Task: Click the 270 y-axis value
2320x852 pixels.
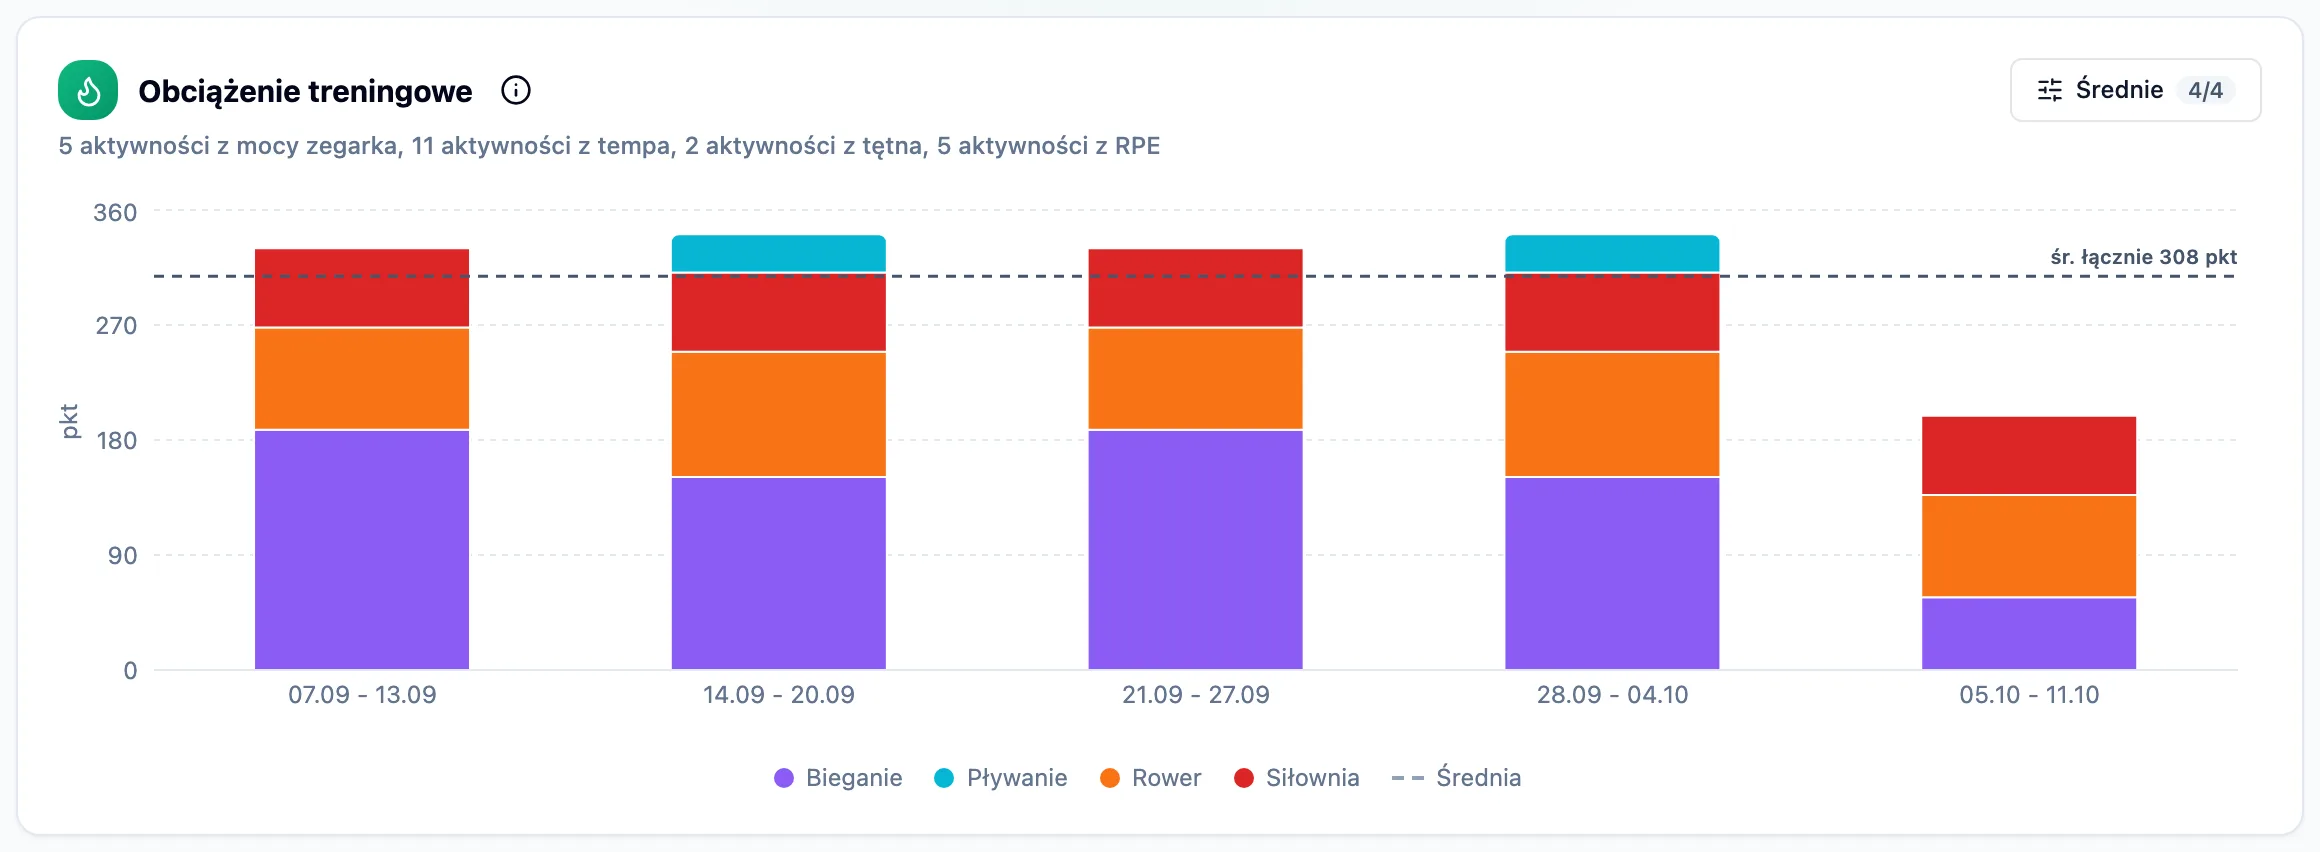Action: (116, 326)
